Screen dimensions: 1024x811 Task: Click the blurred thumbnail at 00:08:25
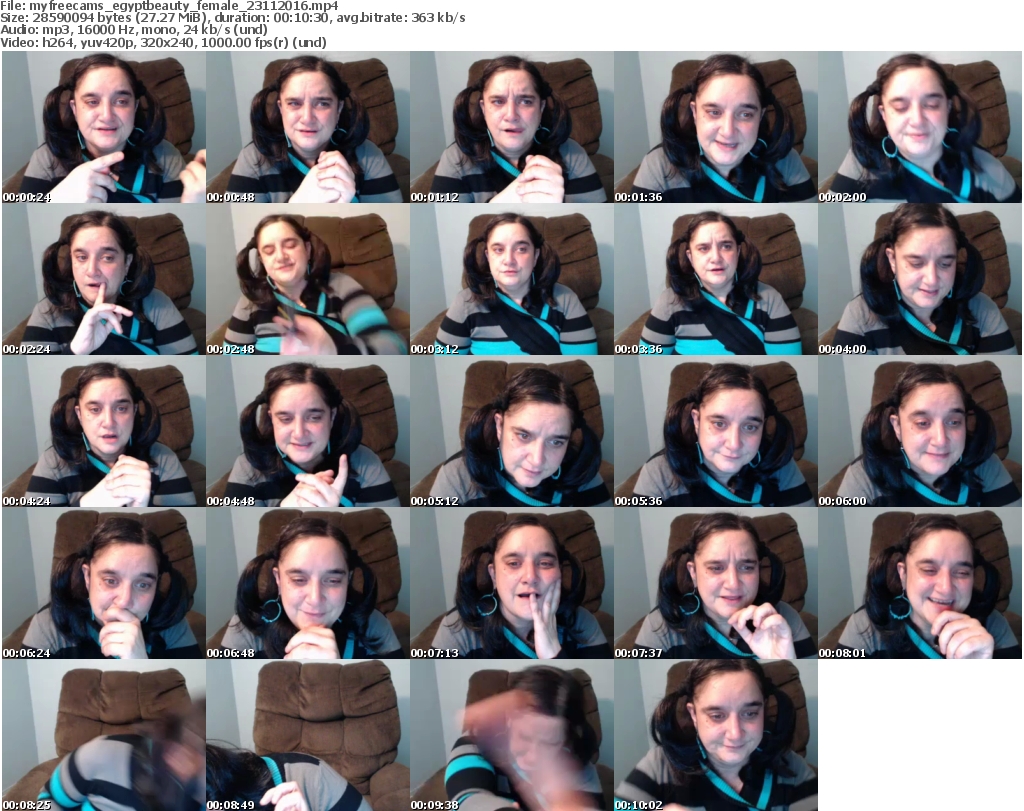pyautogui.click(x=104, y=735)
